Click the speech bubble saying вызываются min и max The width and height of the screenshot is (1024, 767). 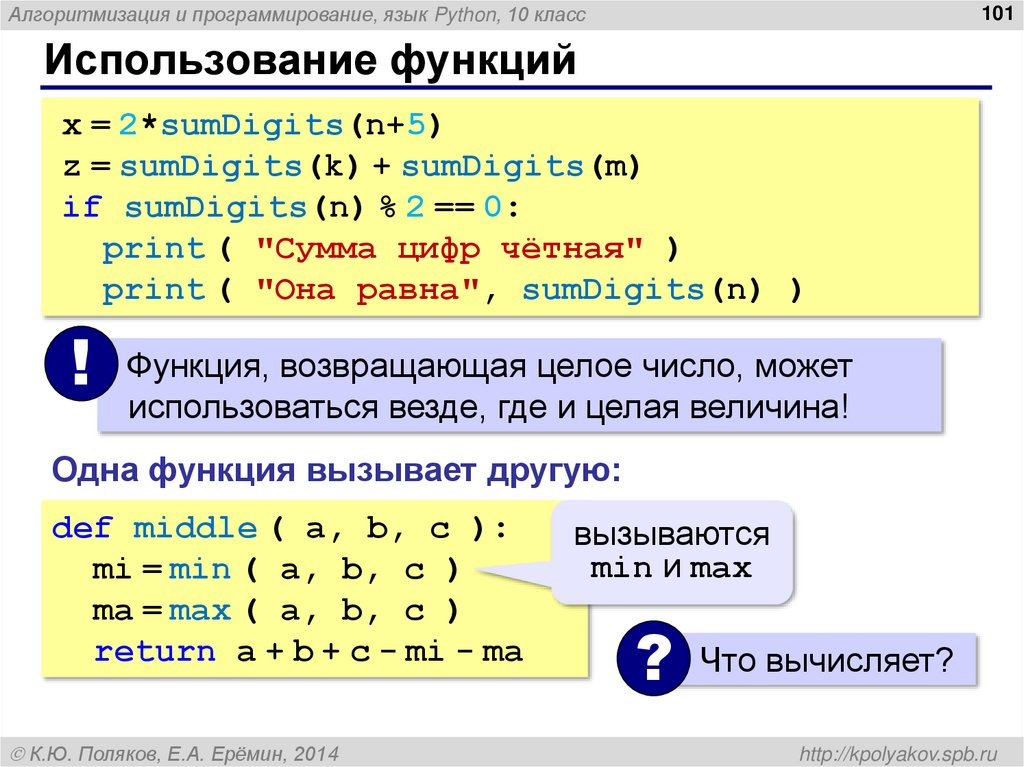point(672,551)
